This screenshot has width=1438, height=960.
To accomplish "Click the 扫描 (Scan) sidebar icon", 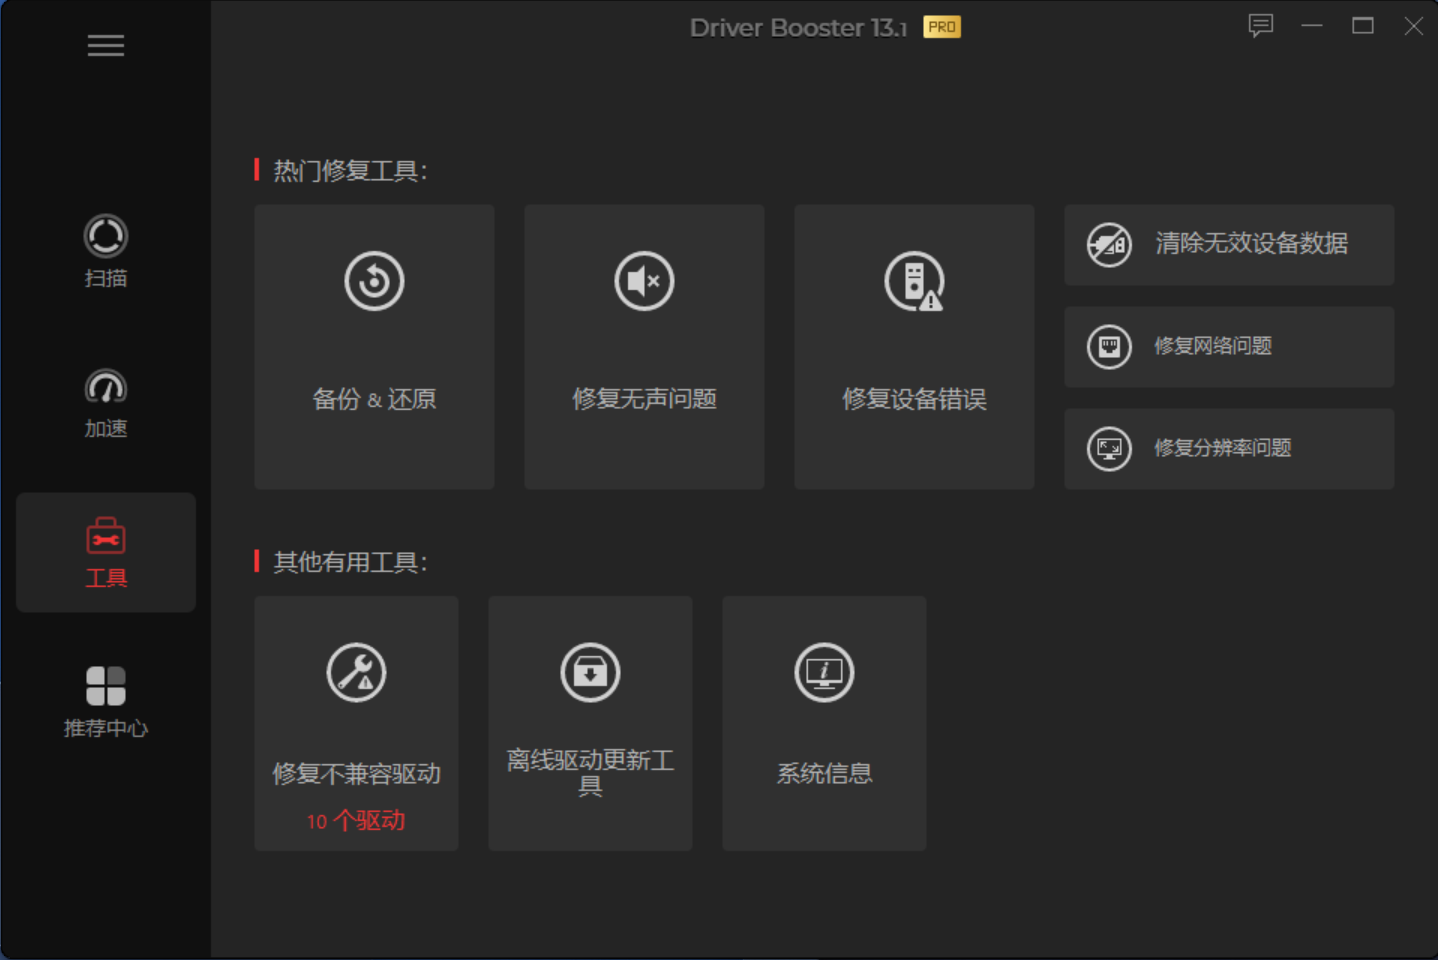I will pyautogui.click(x=105, y=237).
